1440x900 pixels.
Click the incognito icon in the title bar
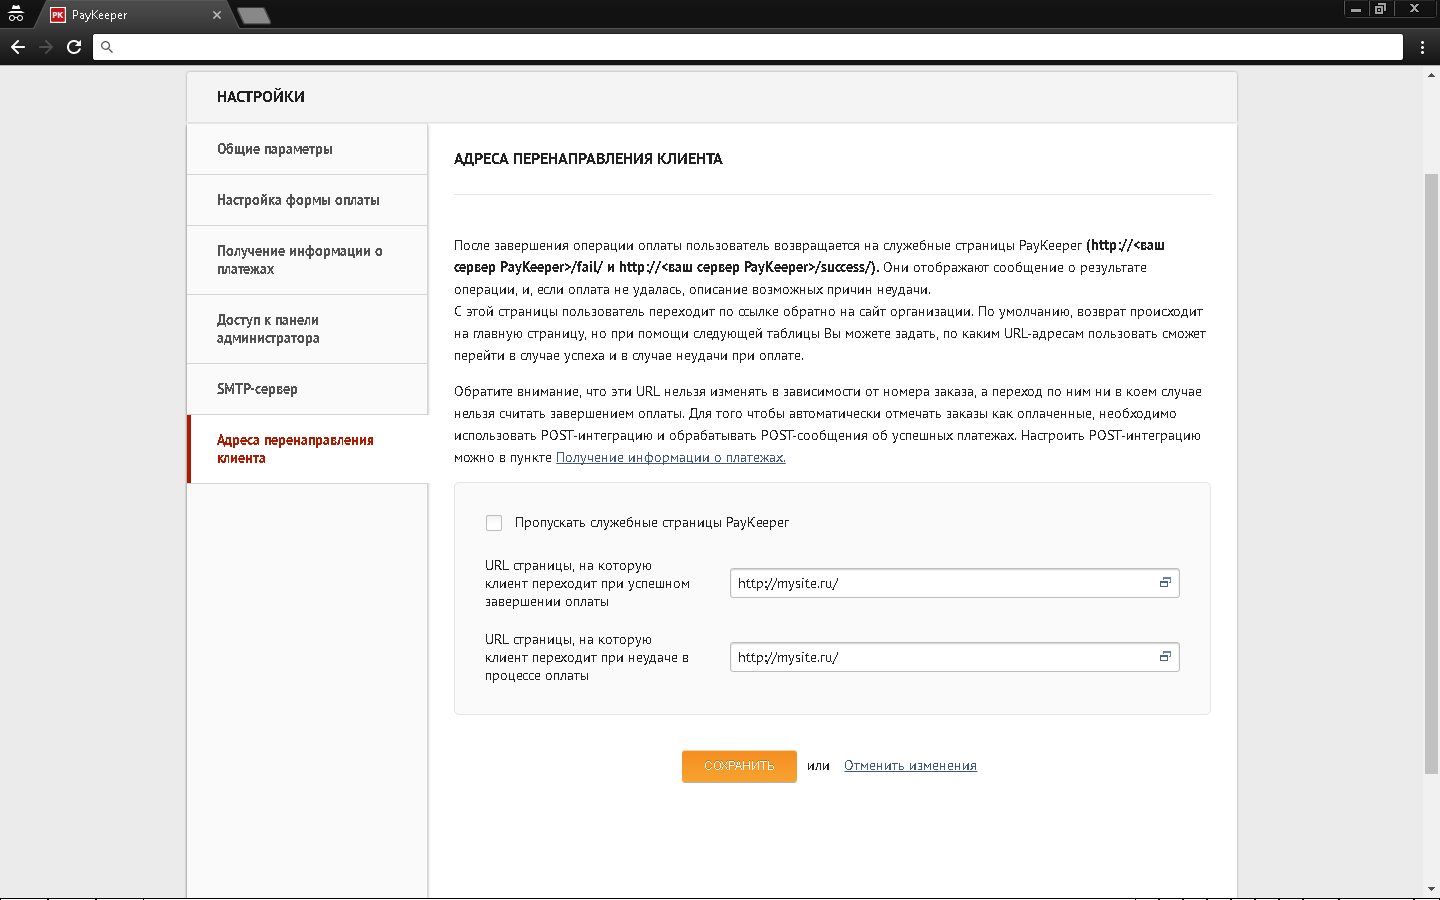pos(16,14)
